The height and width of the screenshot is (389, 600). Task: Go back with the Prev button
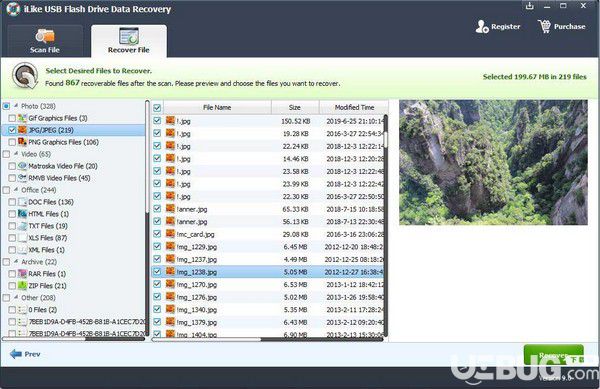(25, 354)
